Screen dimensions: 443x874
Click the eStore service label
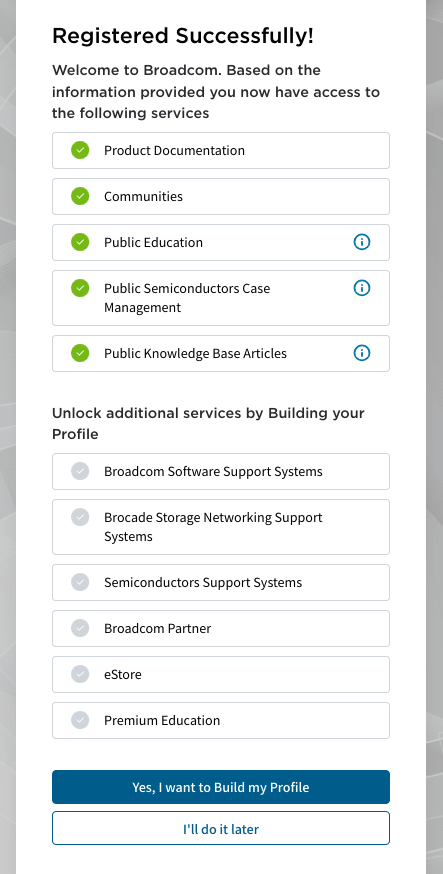123,674
